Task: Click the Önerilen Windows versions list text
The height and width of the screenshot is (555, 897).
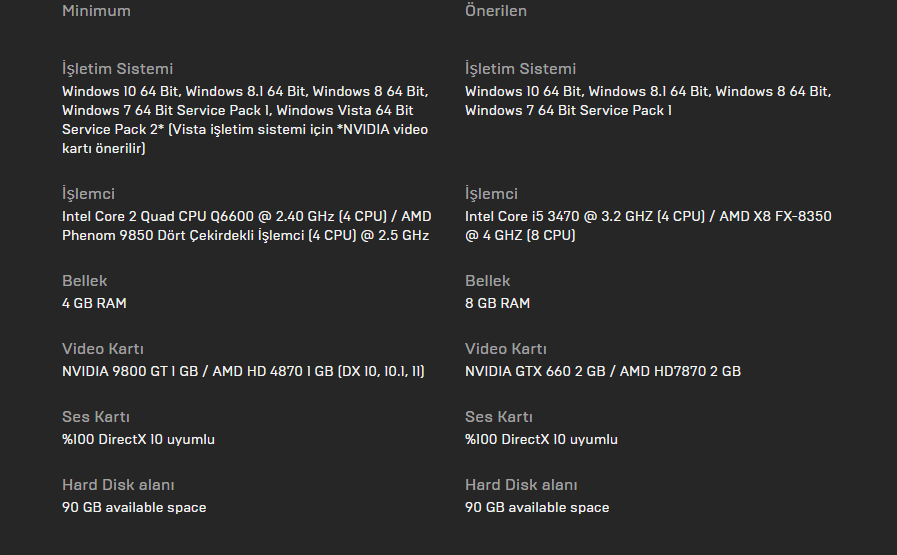Action: [647, 101]
